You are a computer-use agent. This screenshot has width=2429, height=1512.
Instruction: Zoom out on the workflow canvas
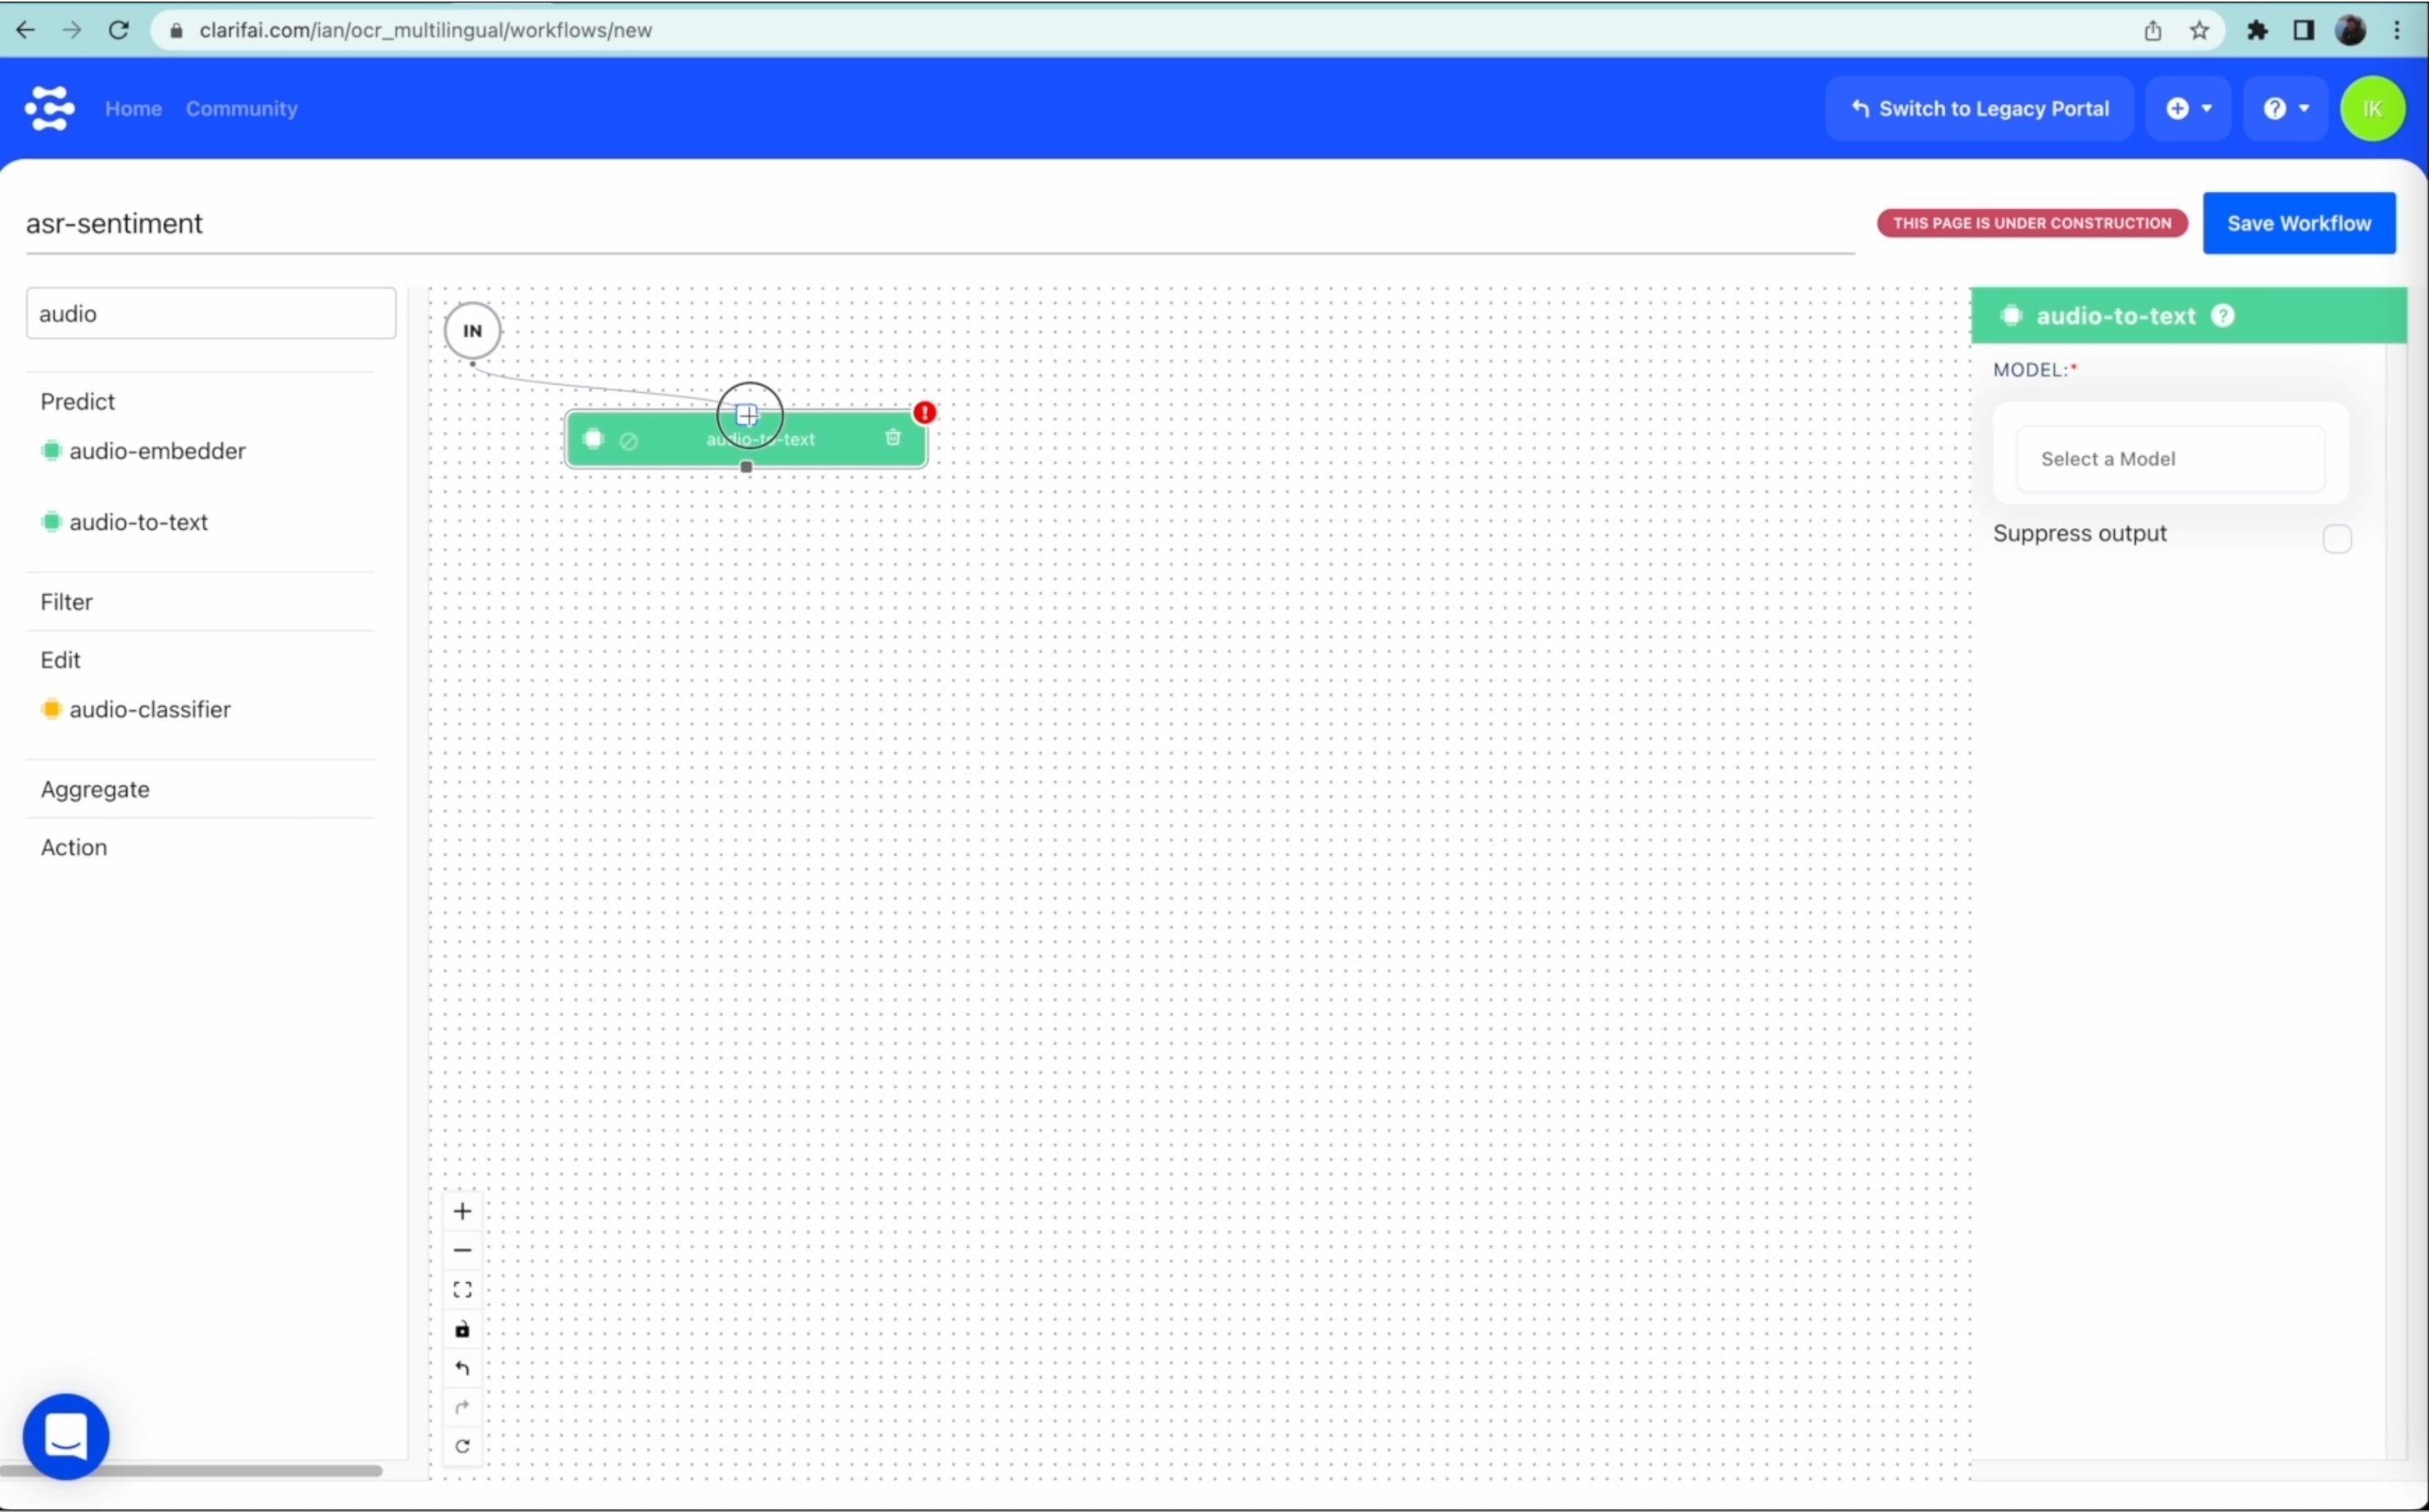pyautogui.click(x=462, y=1250)
